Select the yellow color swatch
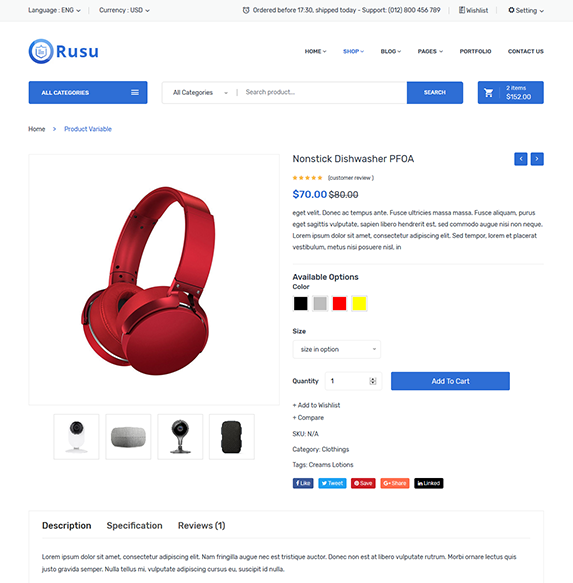This screenshot has width=573, height=583. click(x=359, y=303)
